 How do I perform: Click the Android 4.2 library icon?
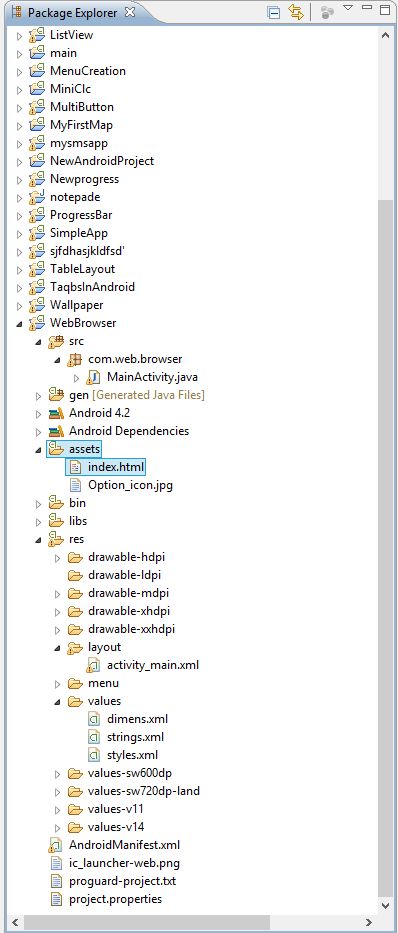point(57,413)
